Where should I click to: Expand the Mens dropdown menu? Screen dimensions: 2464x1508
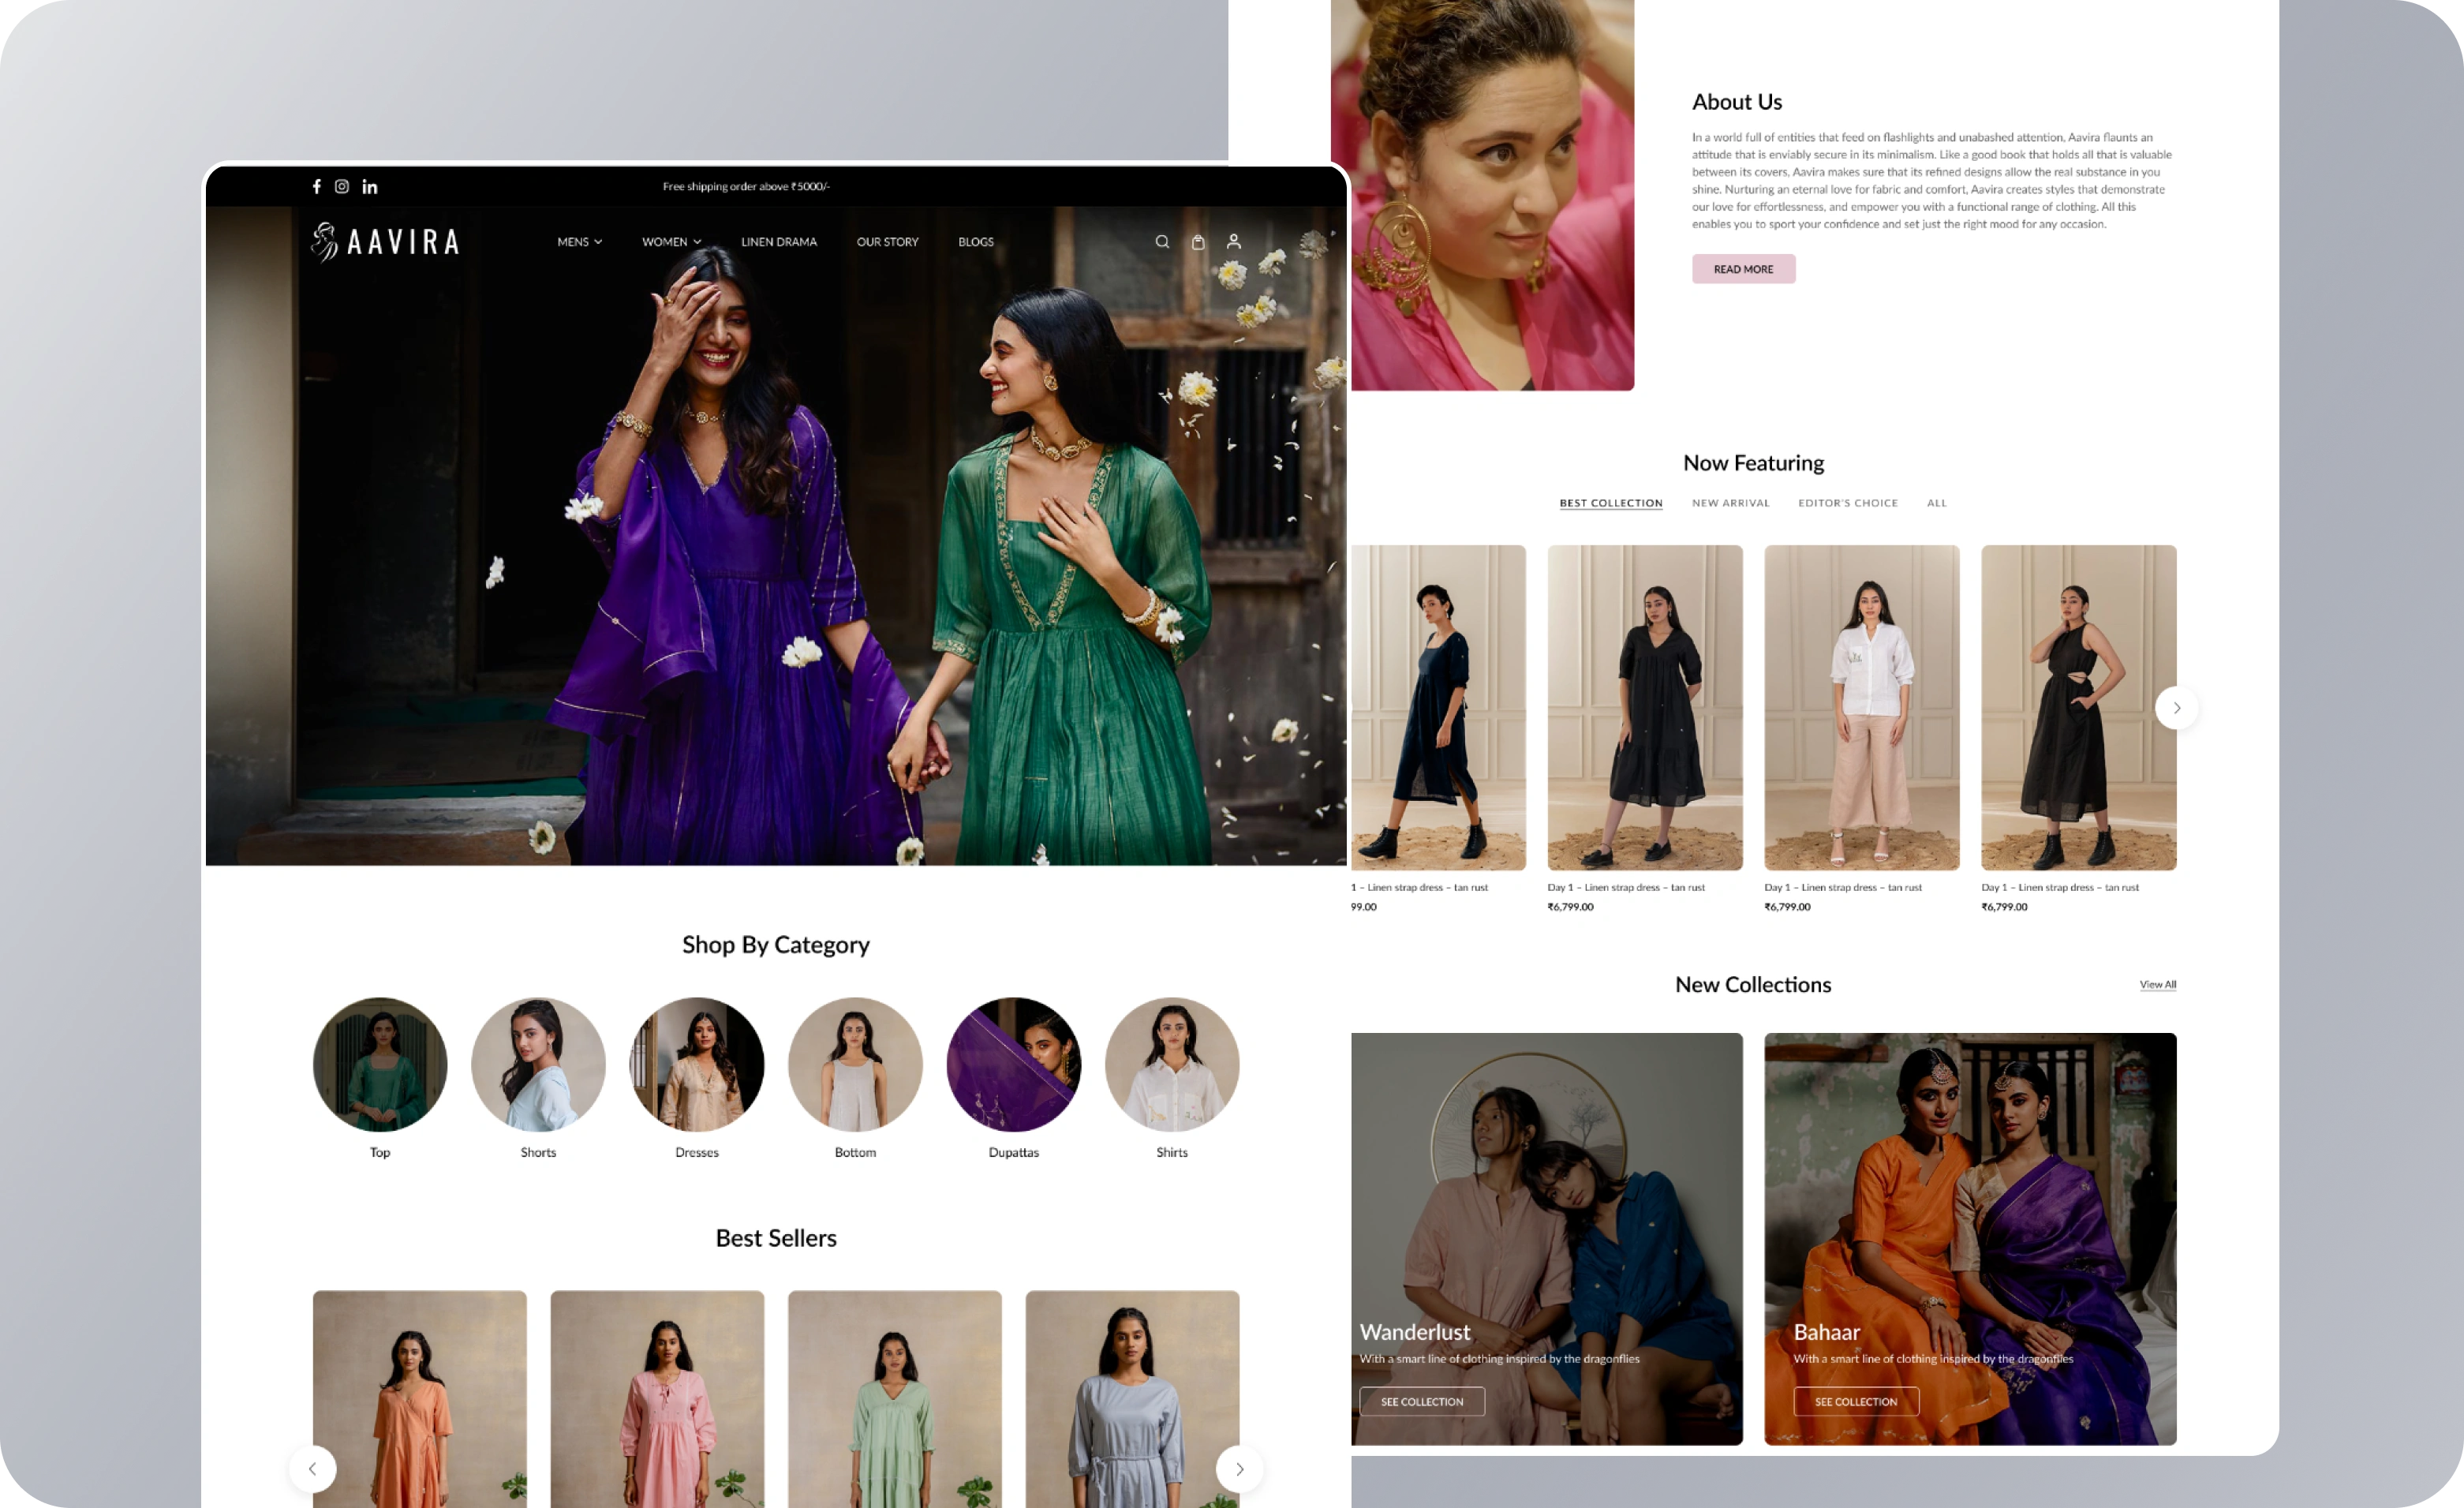click(580, 242)
